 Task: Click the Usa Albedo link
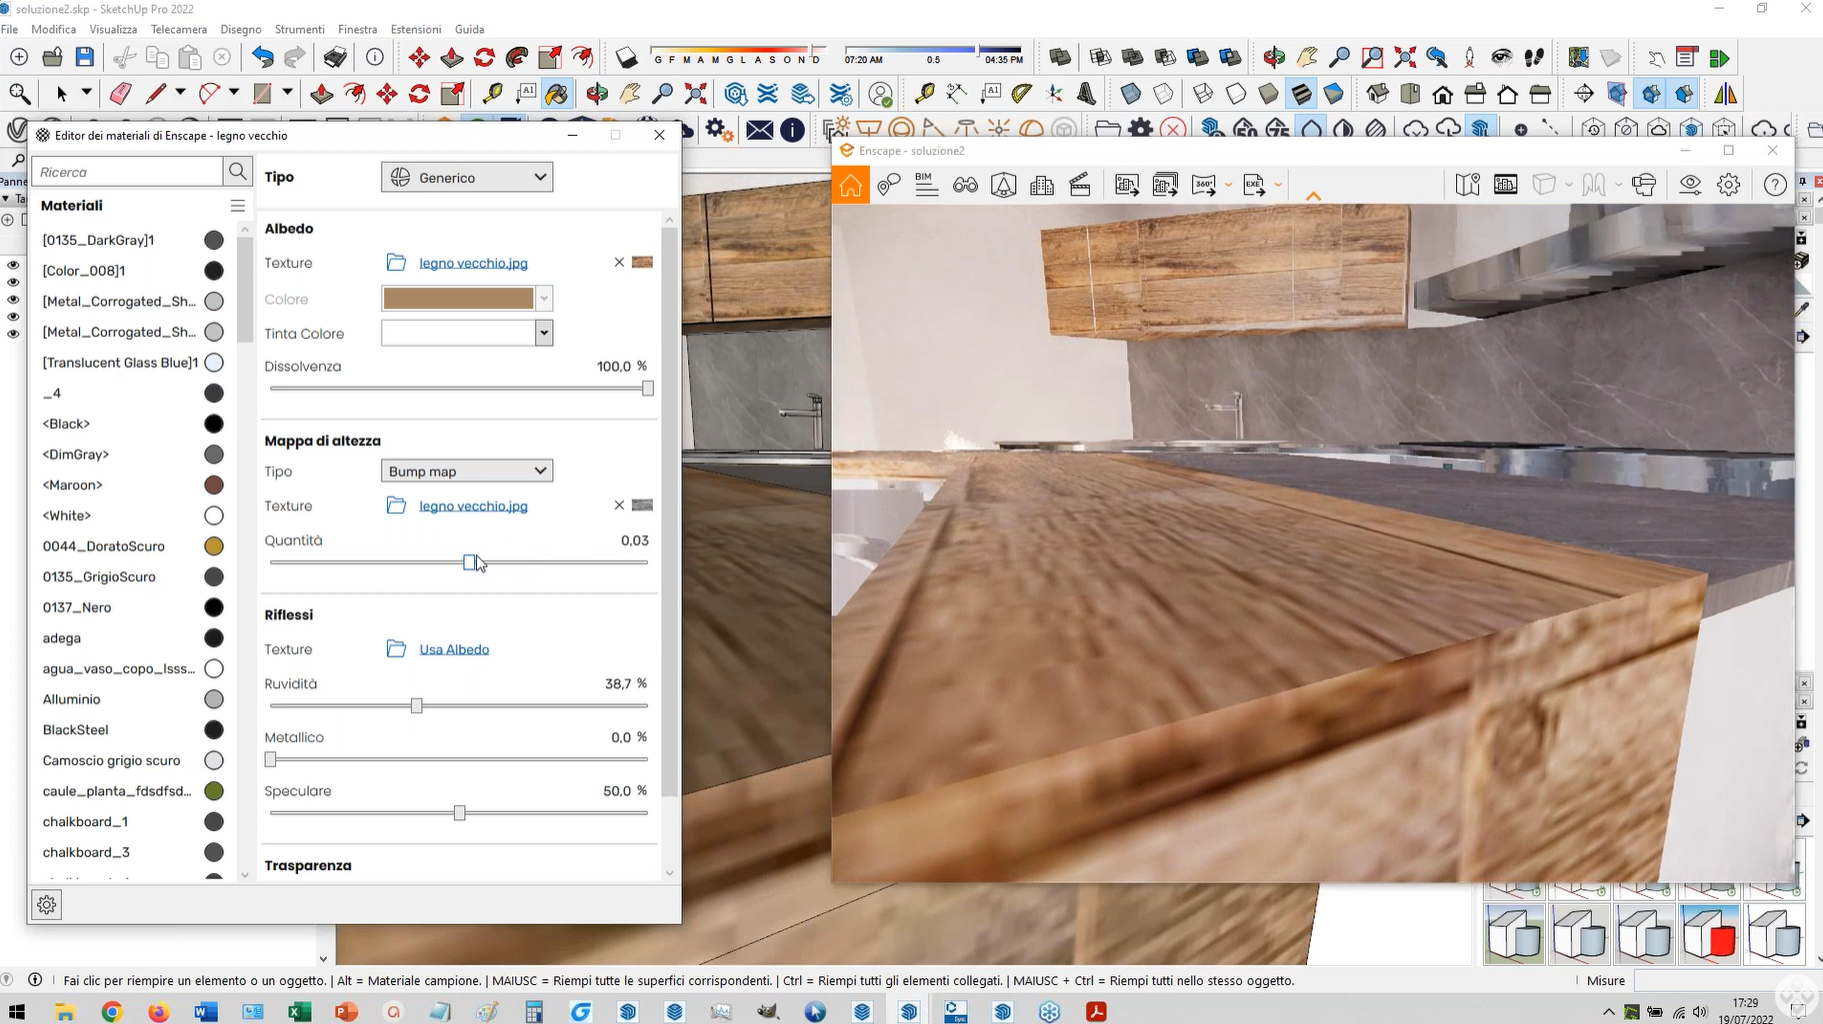coord(454,650)
